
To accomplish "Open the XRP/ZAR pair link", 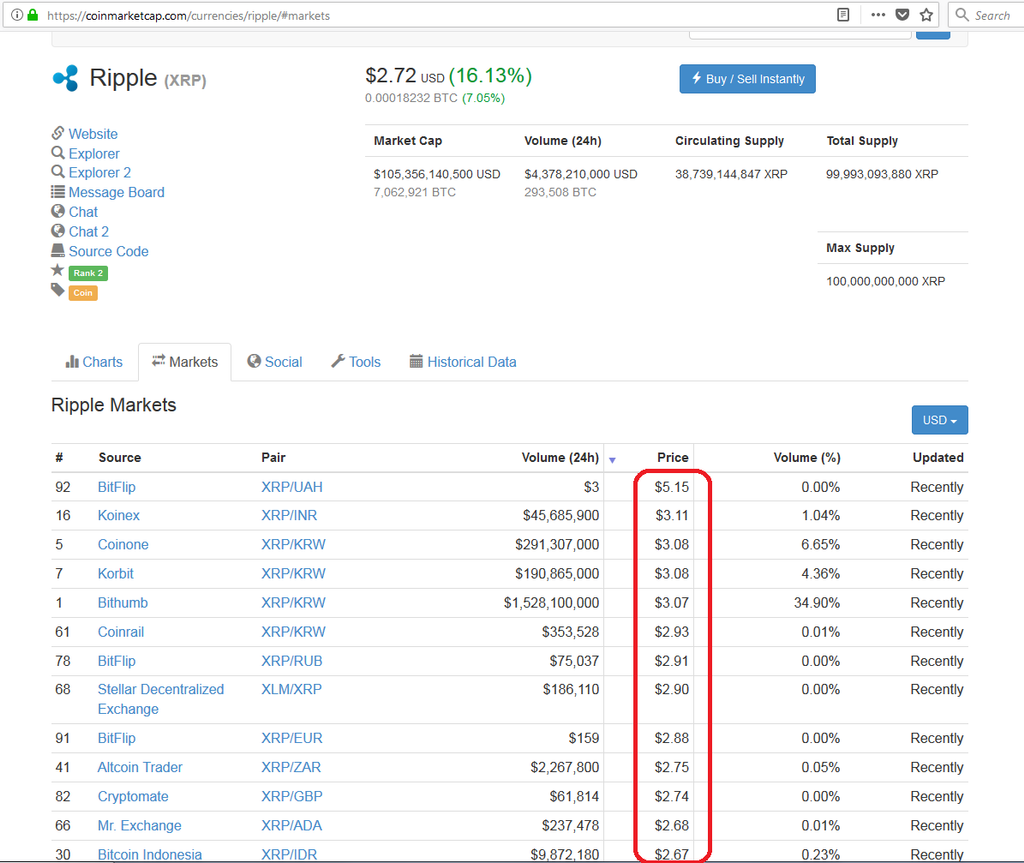I will point(291,767).
